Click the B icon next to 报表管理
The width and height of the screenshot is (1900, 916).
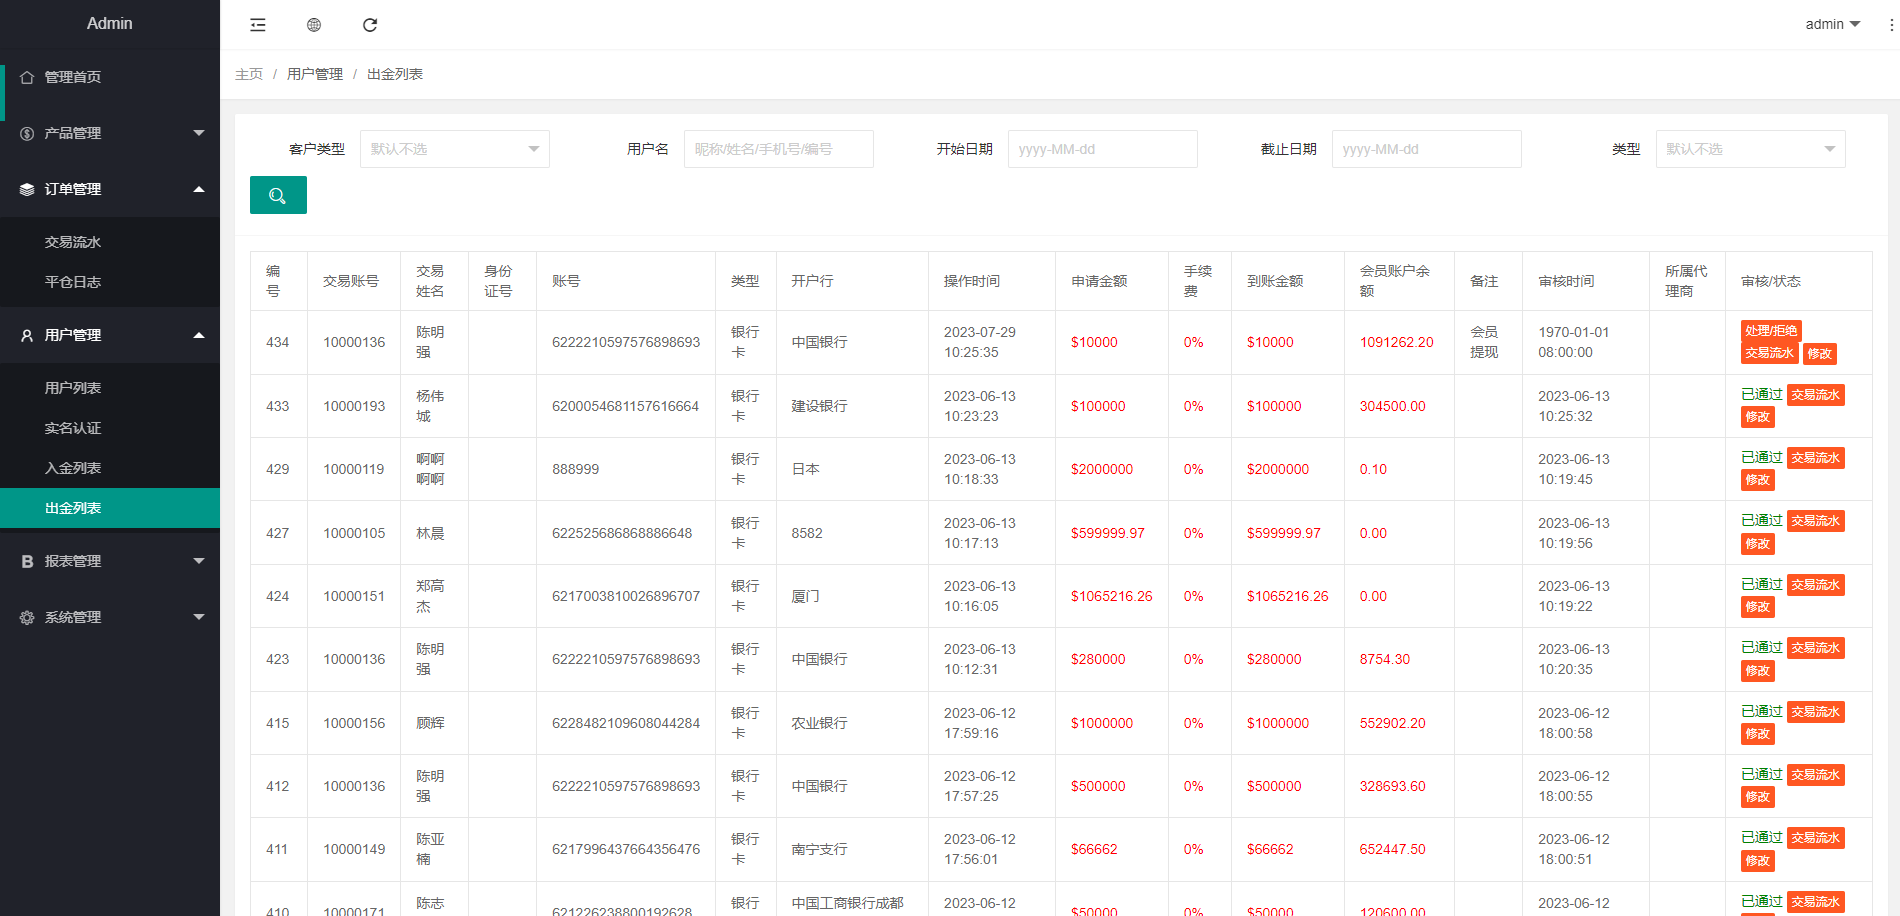click(26, 561)
